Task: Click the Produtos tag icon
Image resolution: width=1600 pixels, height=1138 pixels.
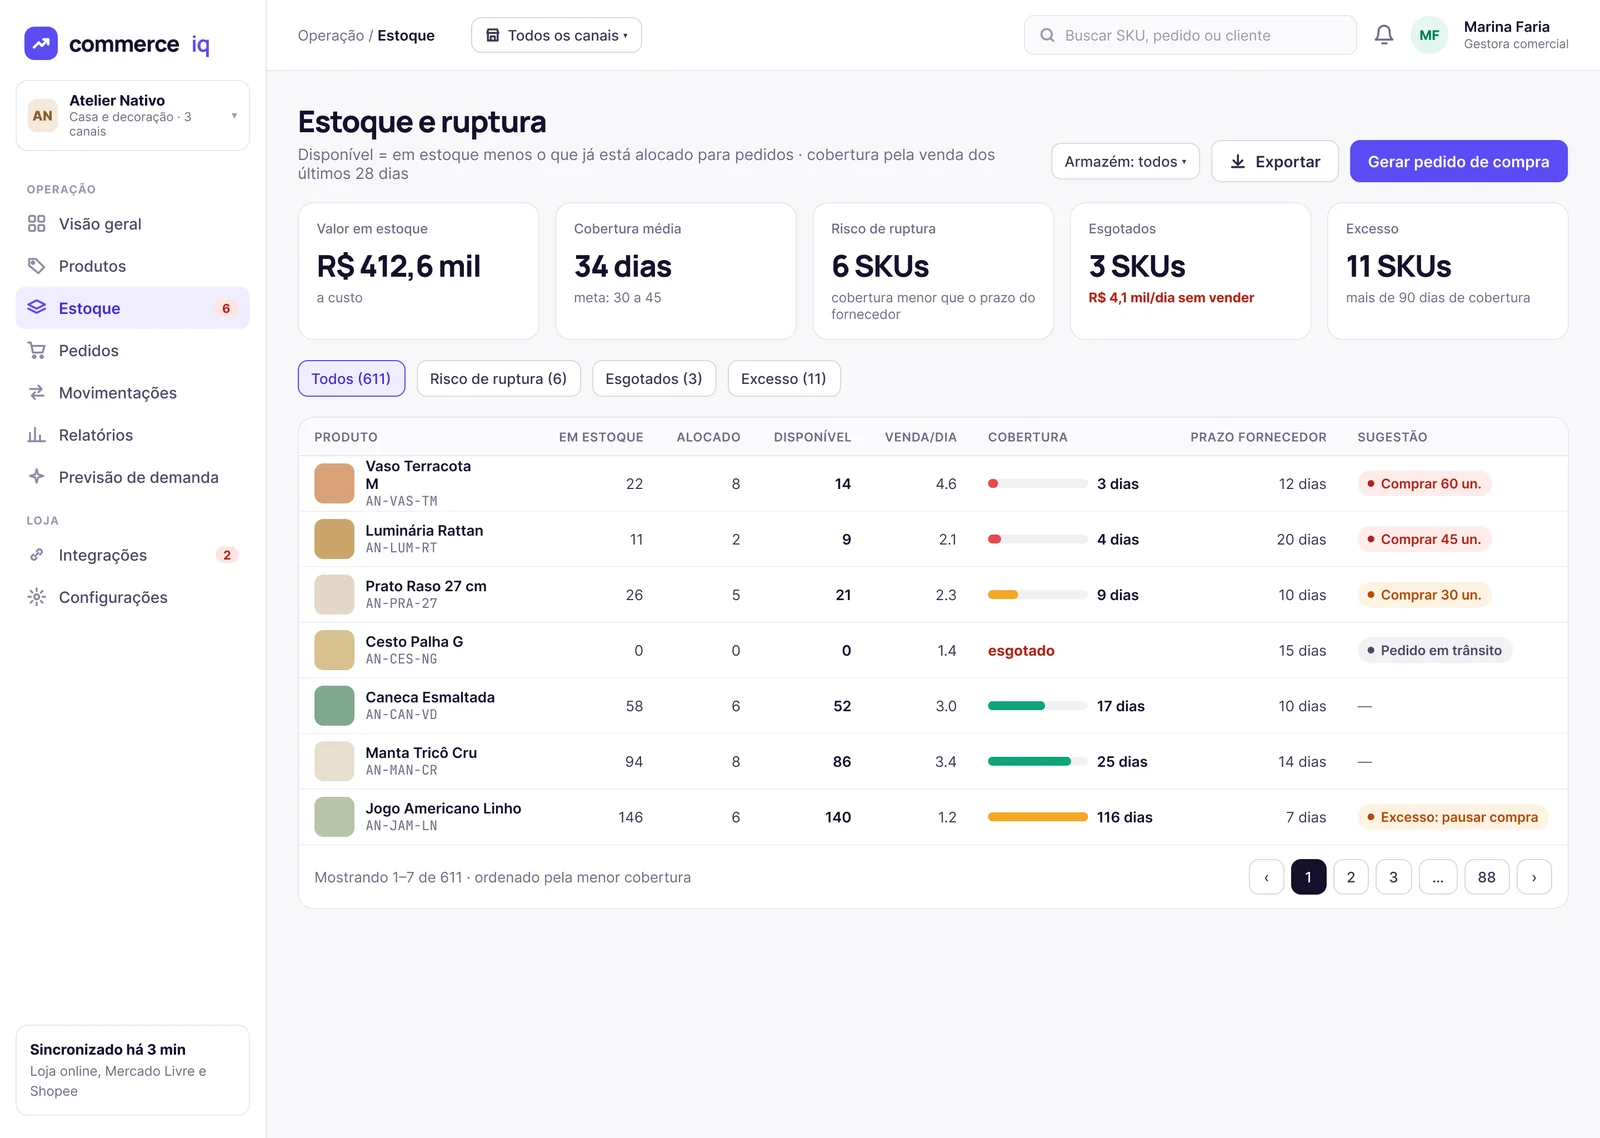Action: (x=37, y=266)
